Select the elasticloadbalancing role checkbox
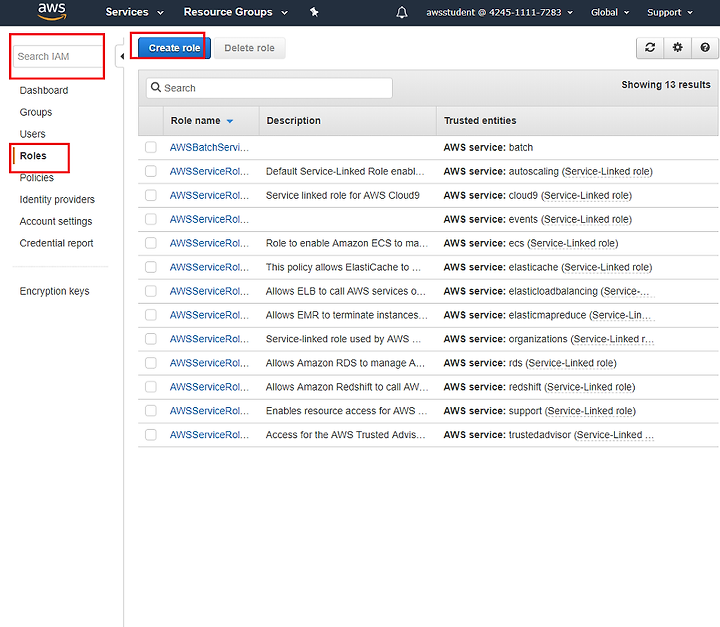 coord(151,291)
